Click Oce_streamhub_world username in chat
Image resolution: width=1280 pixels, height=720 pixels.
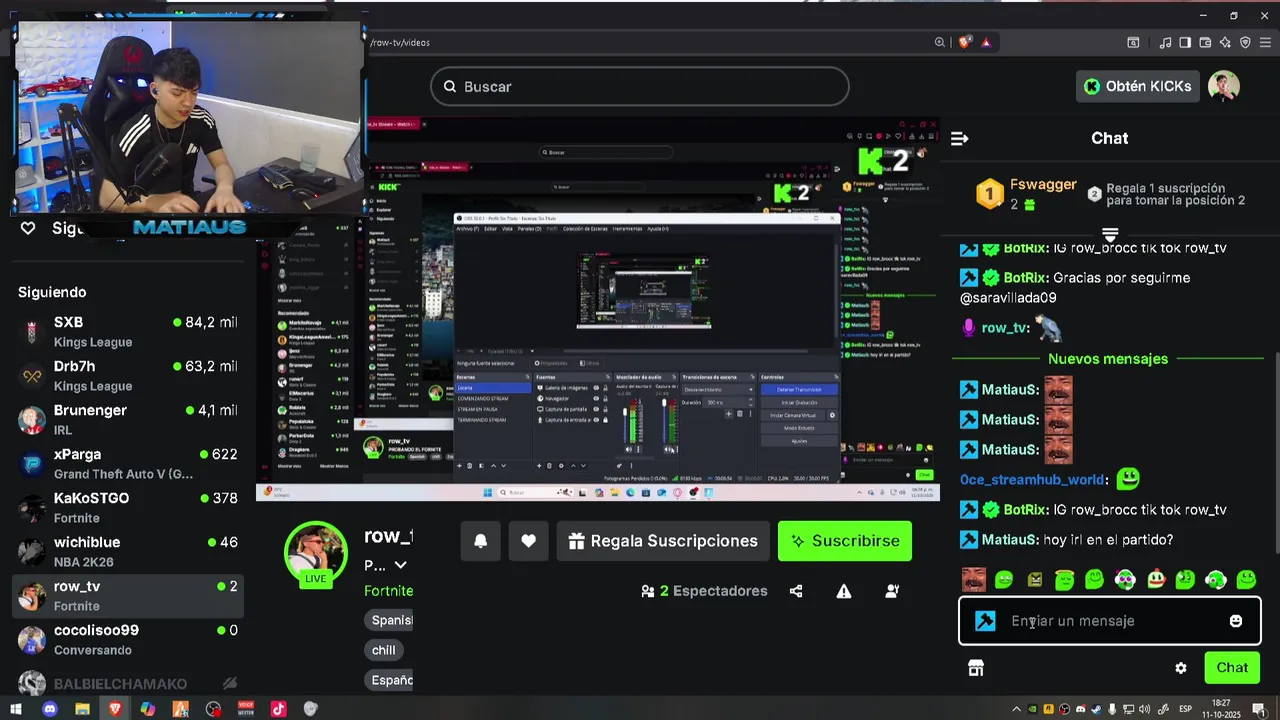tap(1033, 480)
